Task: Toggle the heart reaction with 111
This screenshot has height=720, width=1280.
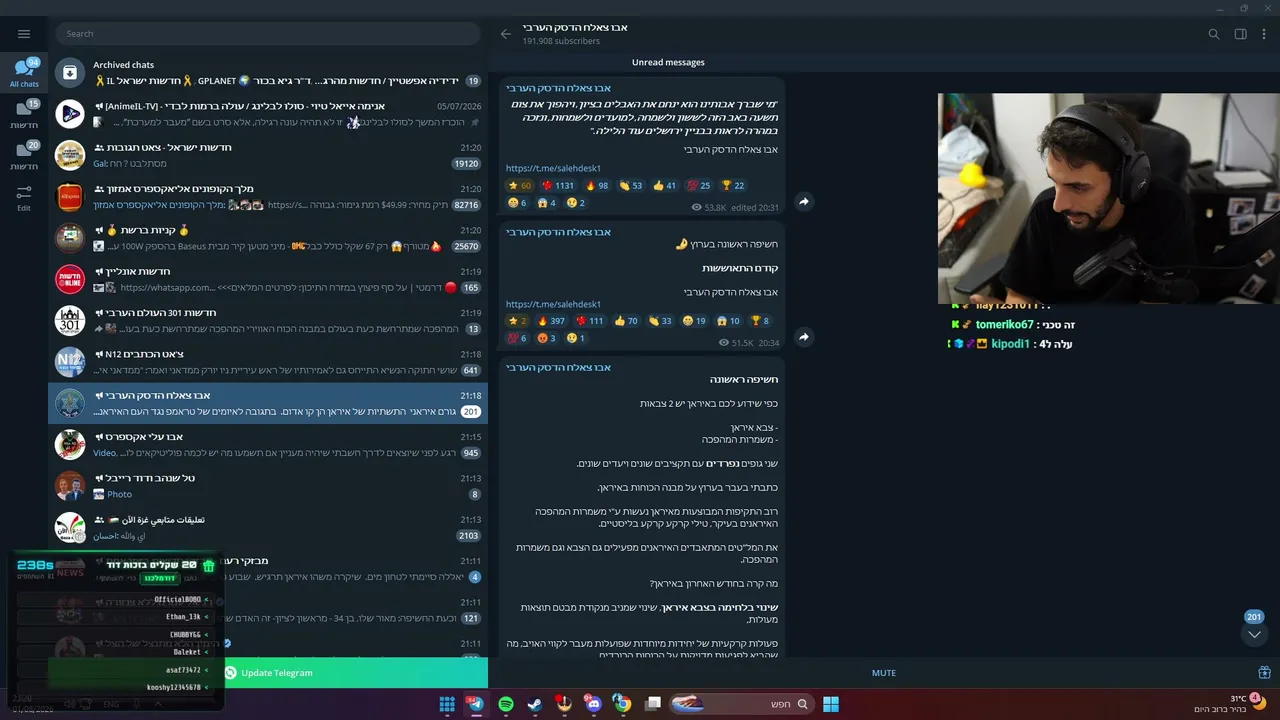Action: click(590, 321)
